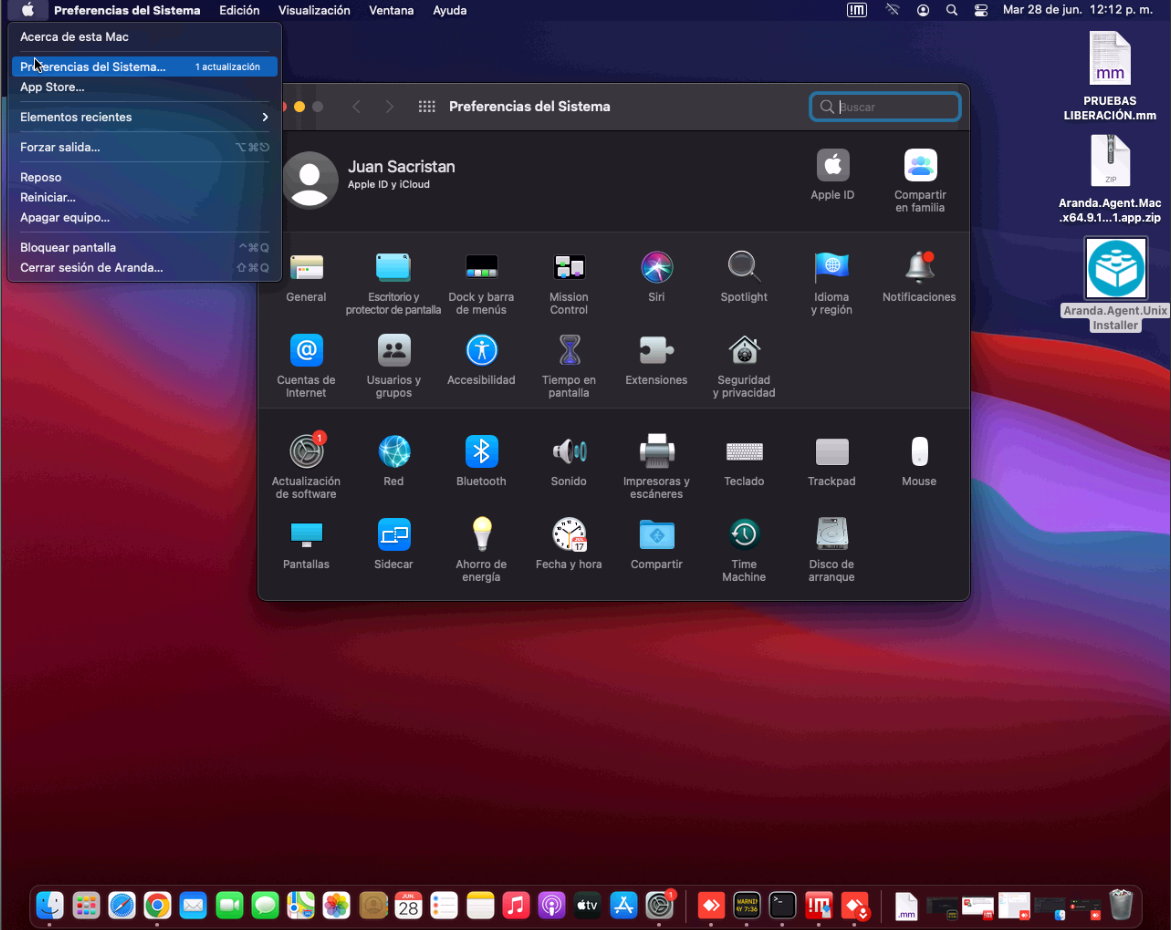Open Terminal from the Dock
The width and height of the screenshot is (1171, 930).
click(x=782, y=905)
